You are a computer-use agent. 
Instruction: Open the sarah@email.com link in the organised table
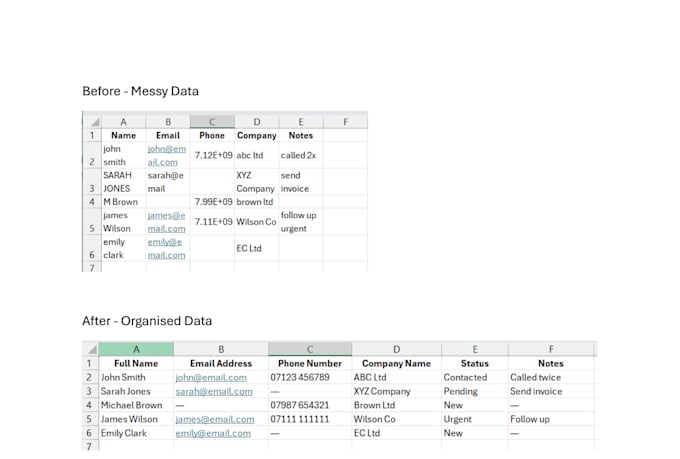click(x=214, y=391)
